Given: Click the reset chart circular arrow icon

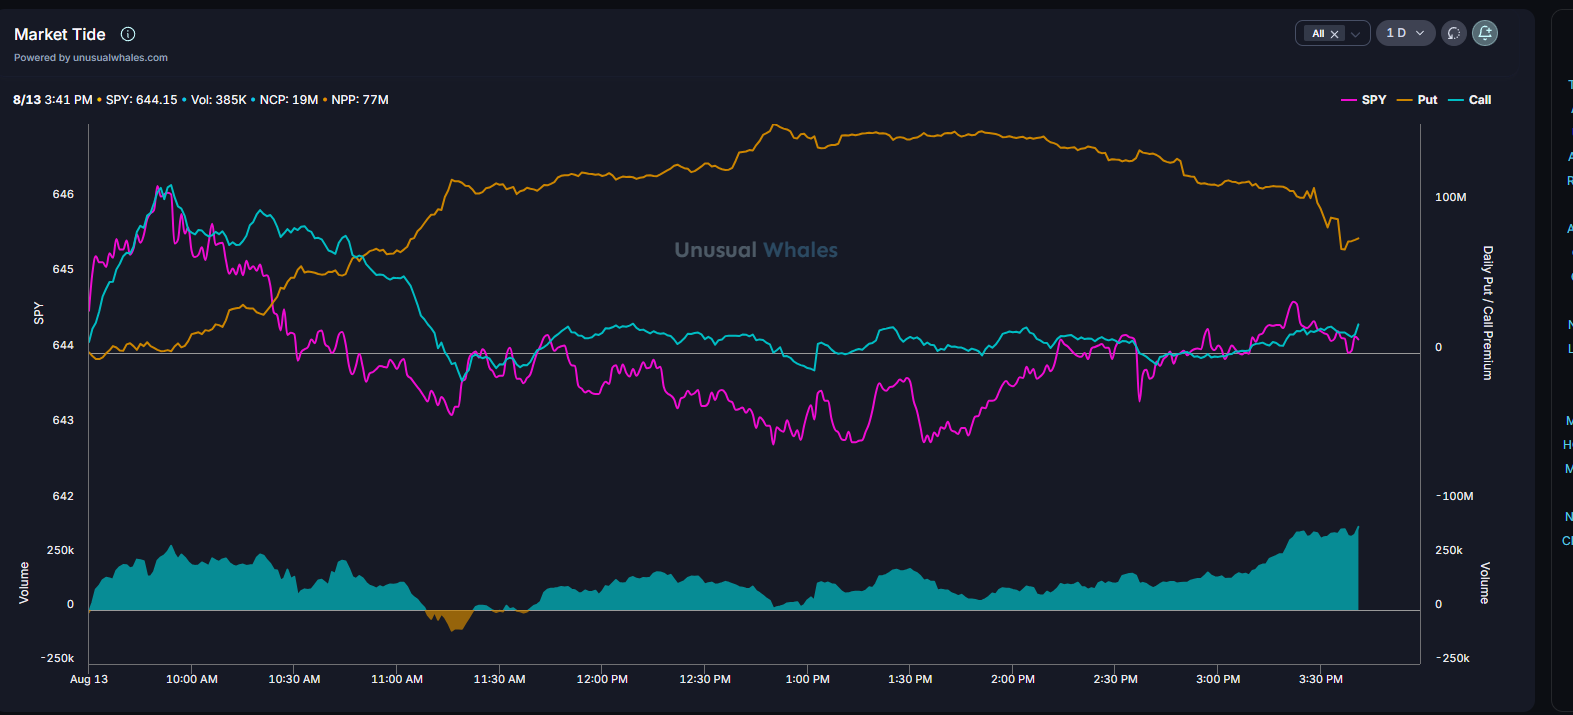Looking at the screenshot, I should [x=1453, y=33].
